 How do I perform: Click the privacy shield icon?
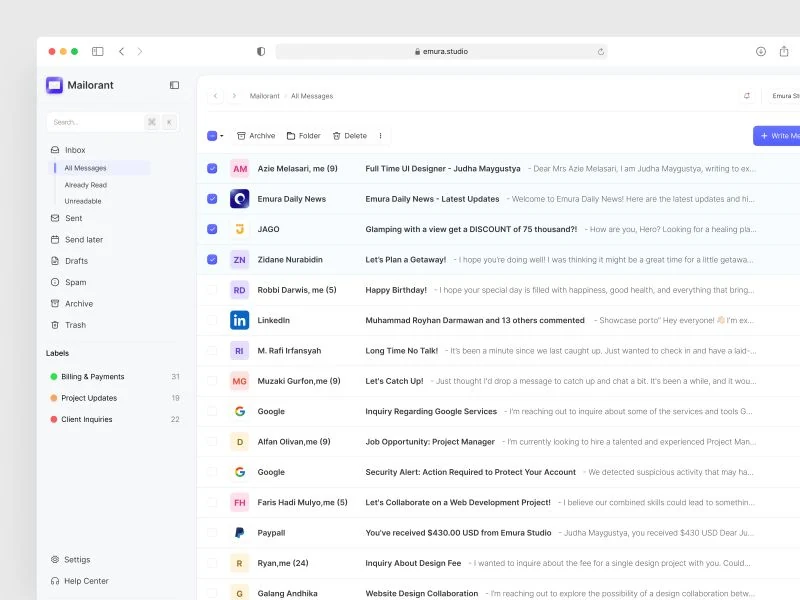[x=261, y=52]
